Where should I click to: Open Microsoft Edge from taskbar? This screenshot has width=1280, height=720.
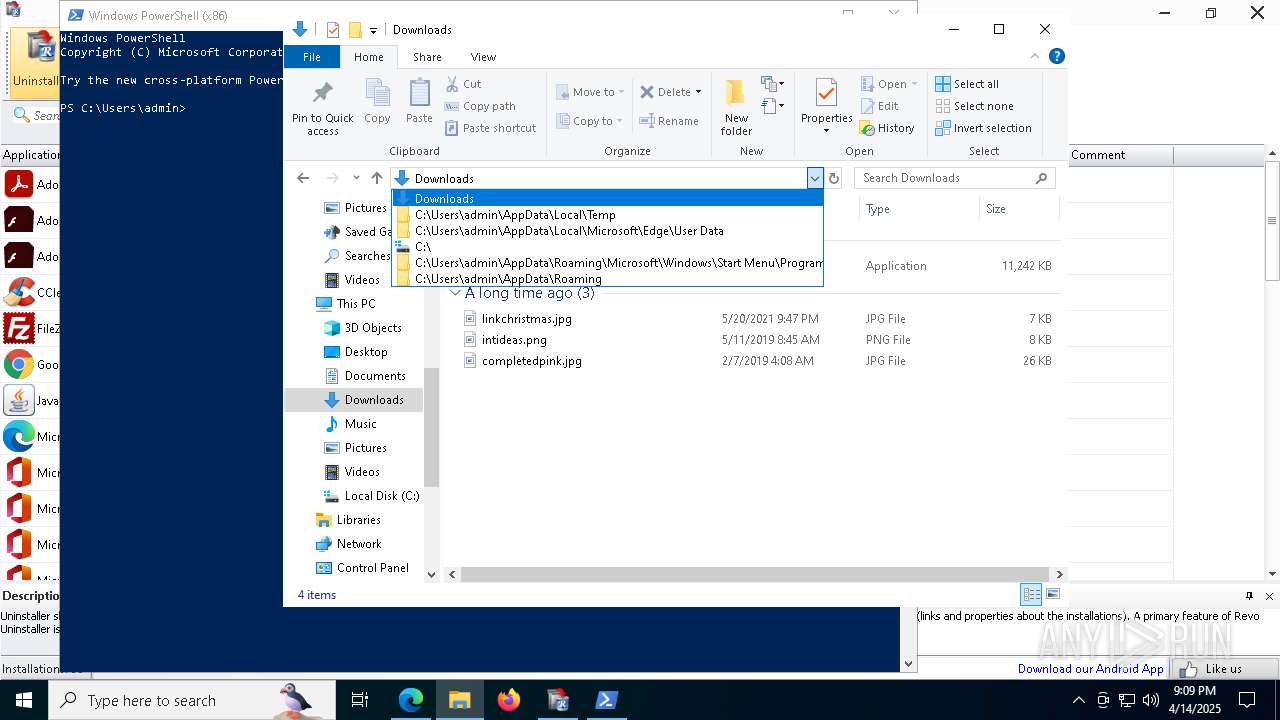(411, 700)
